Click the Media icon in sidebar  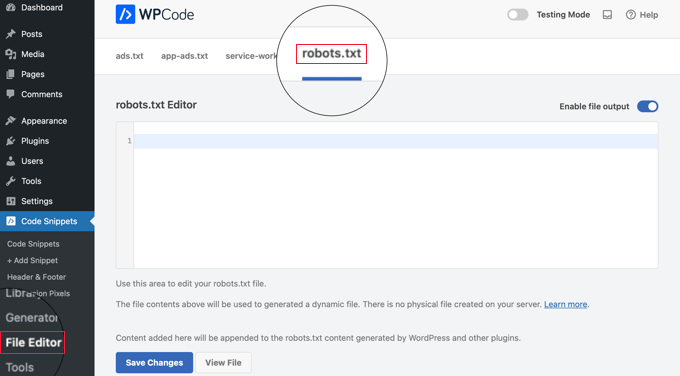11,54
